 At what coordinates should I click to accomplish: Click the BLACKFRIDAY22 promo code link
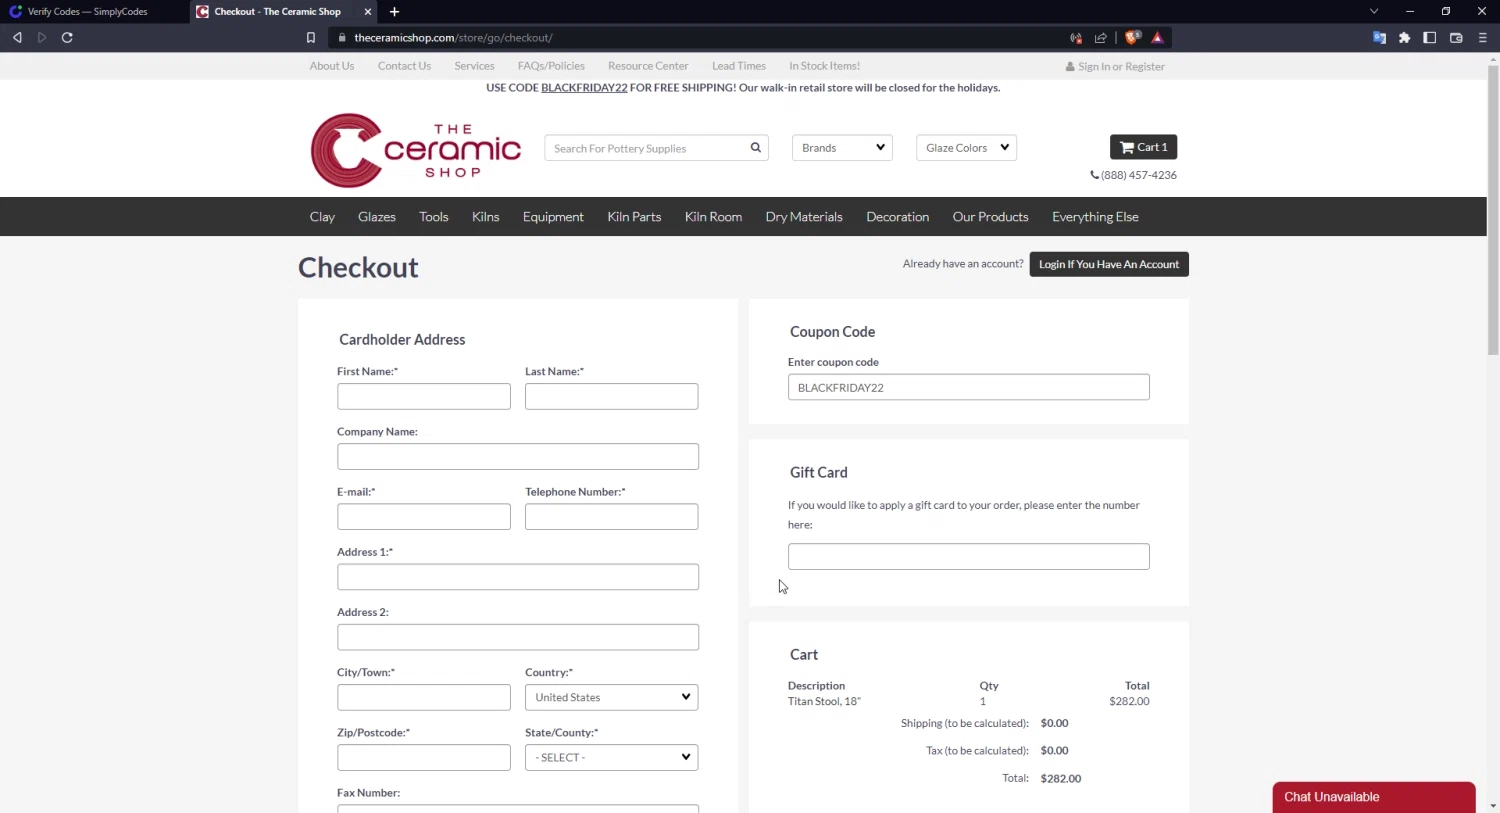584,88
